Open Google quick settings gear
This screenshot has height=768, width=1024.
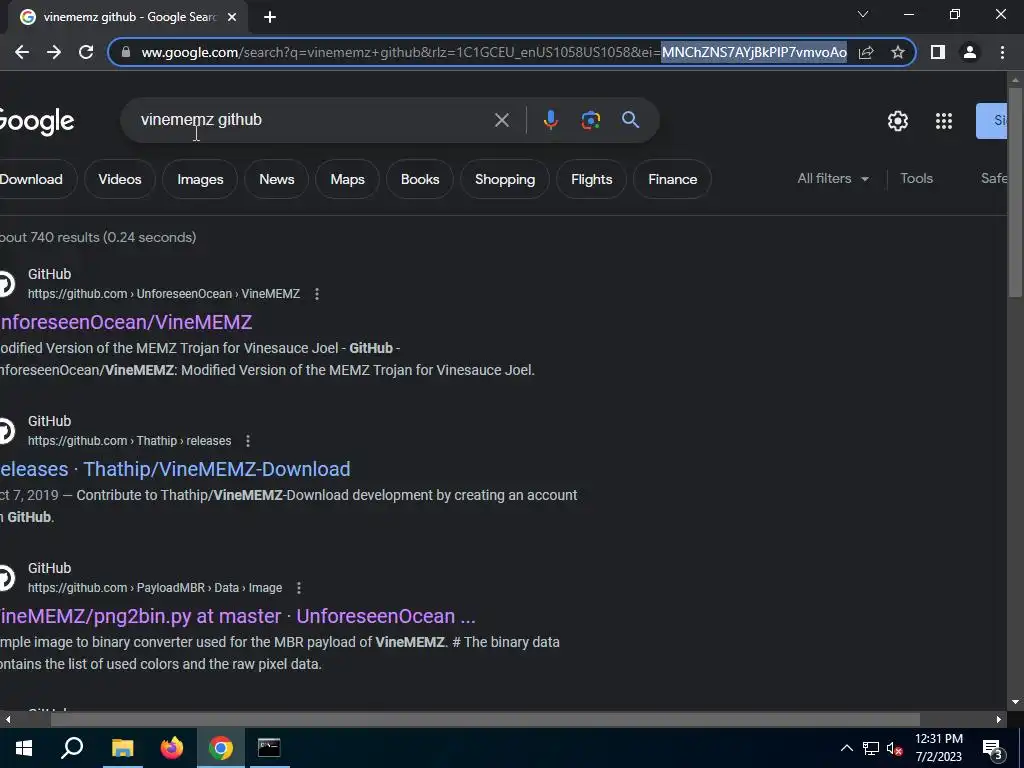[x=898, y=121]
